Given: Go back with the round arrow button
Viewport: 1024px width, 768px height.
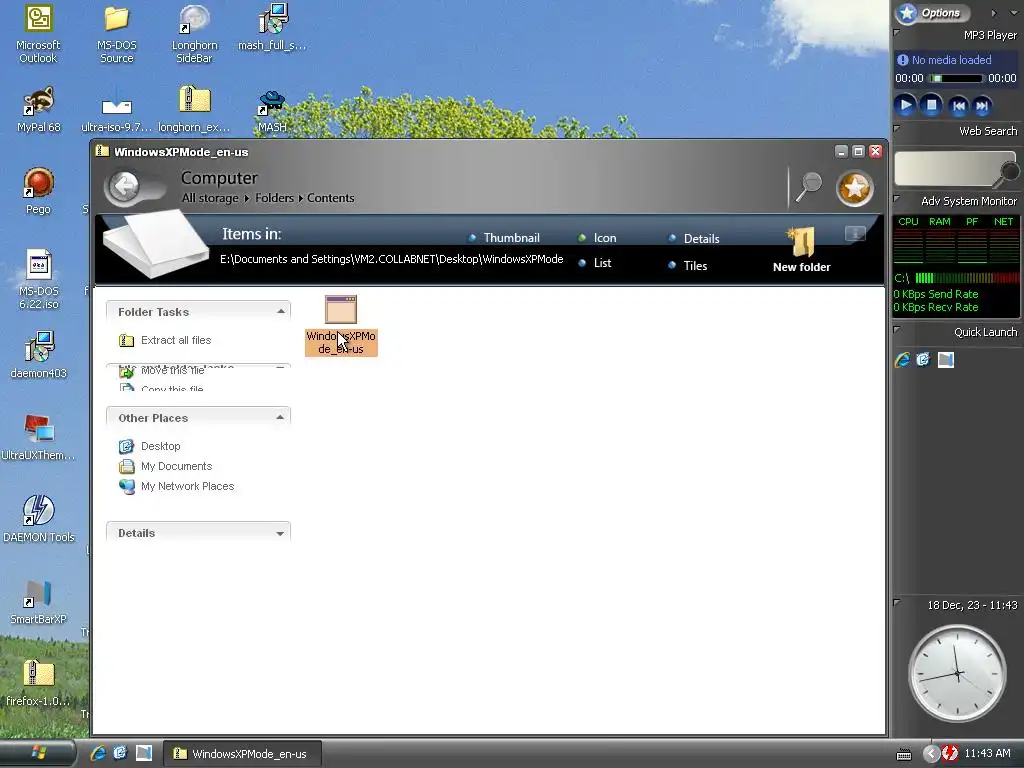Looking at the screenshot, I should (x=124, y=187).
